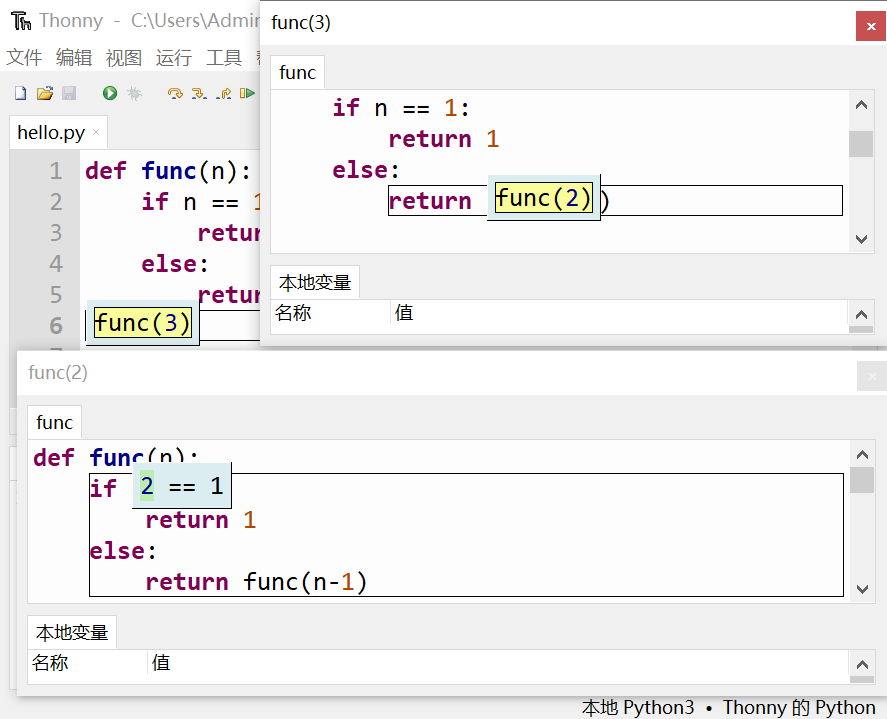Click line number 2 in editor gutter

(x=56, y=202)
